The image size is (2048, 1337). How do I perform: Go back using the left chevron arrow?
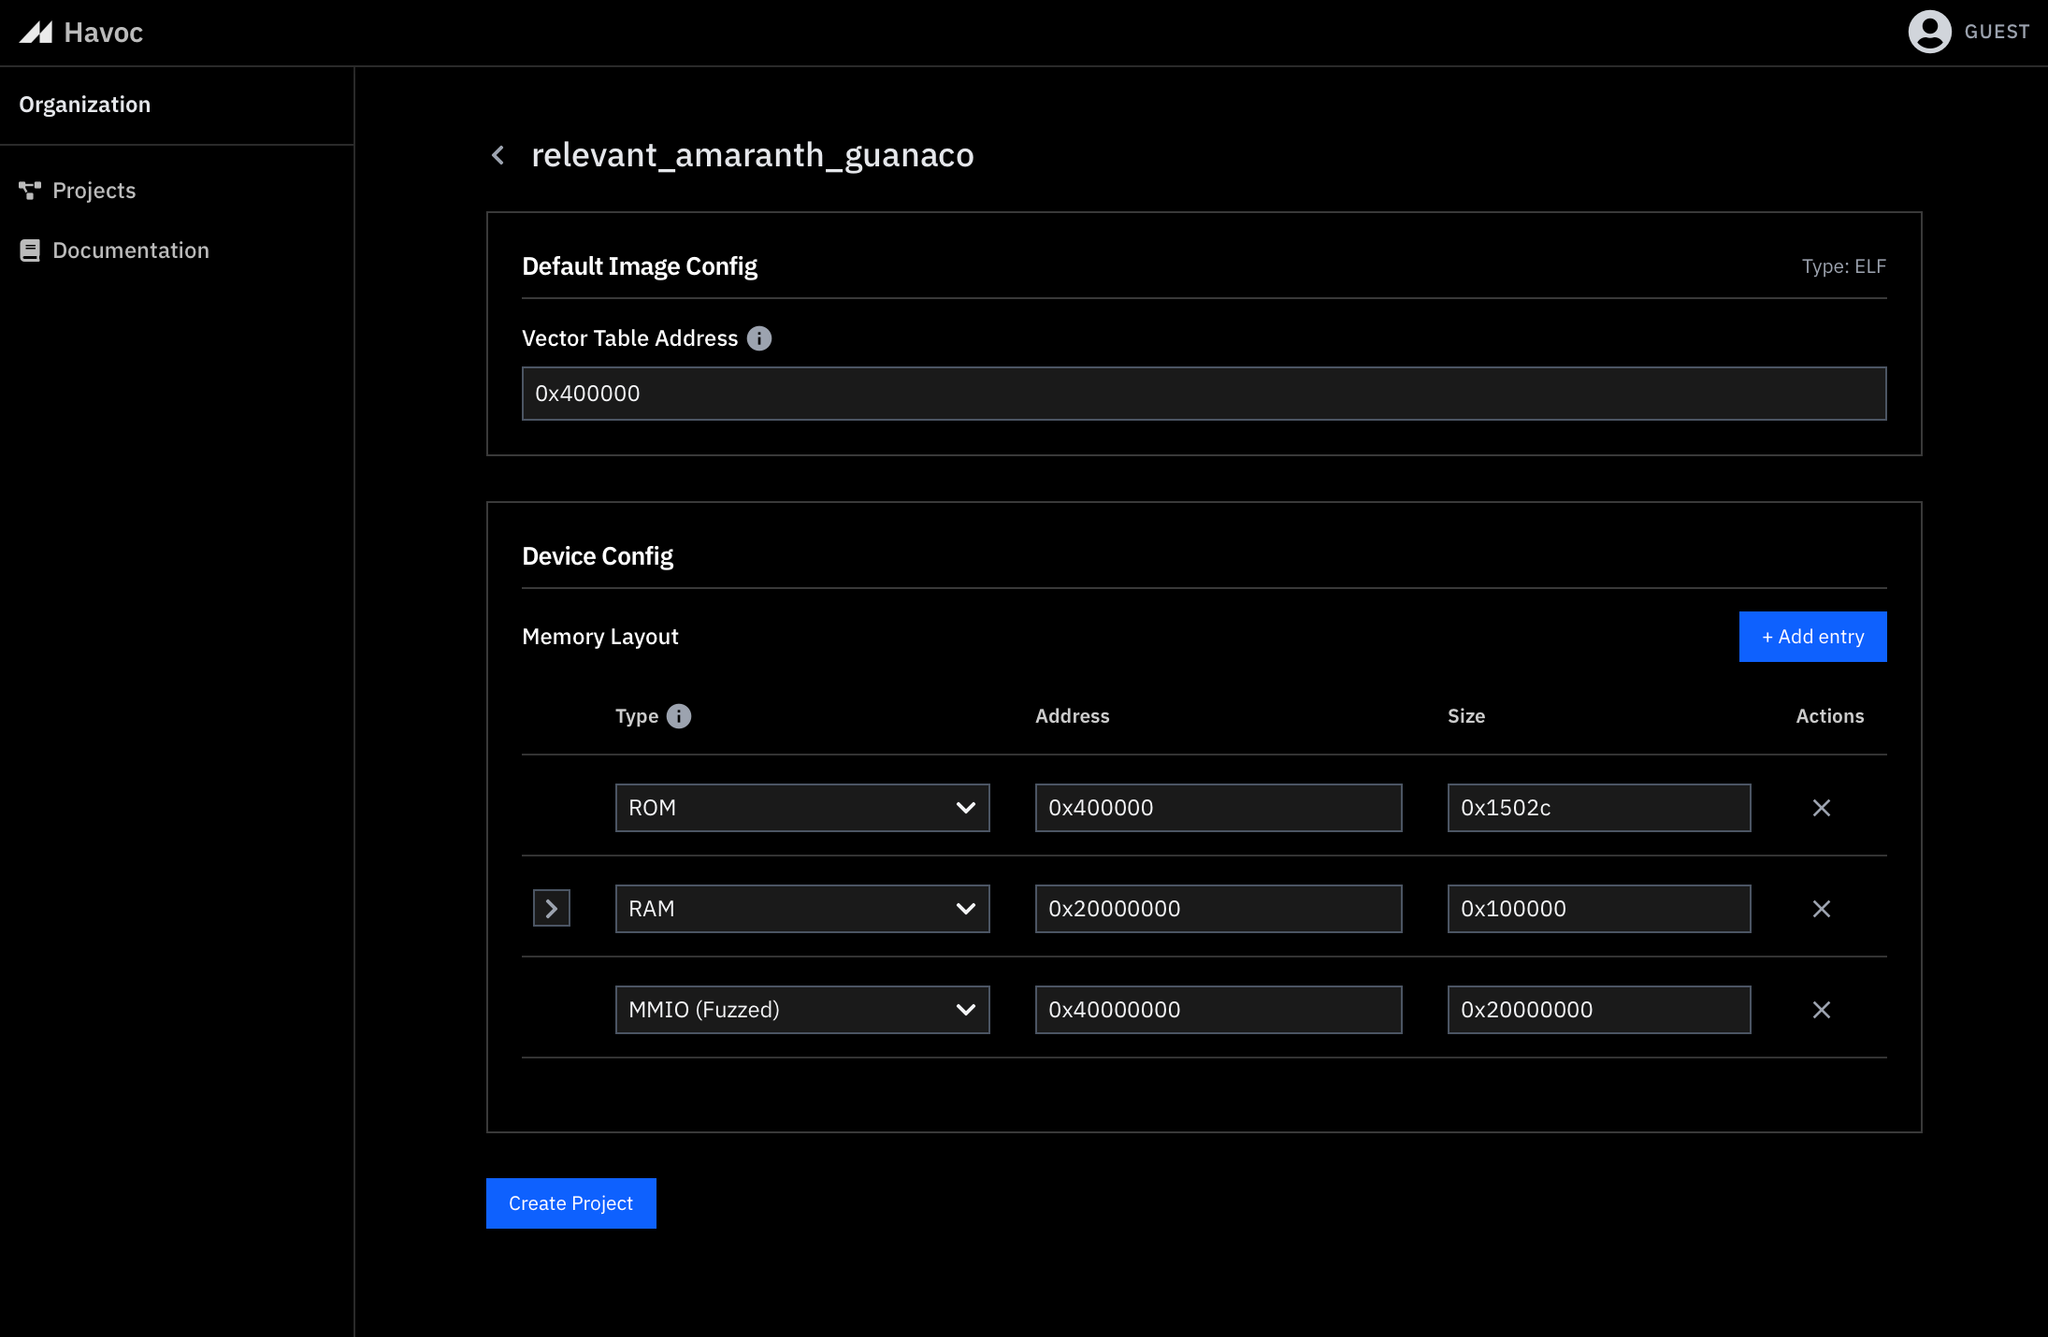[498, 155]
